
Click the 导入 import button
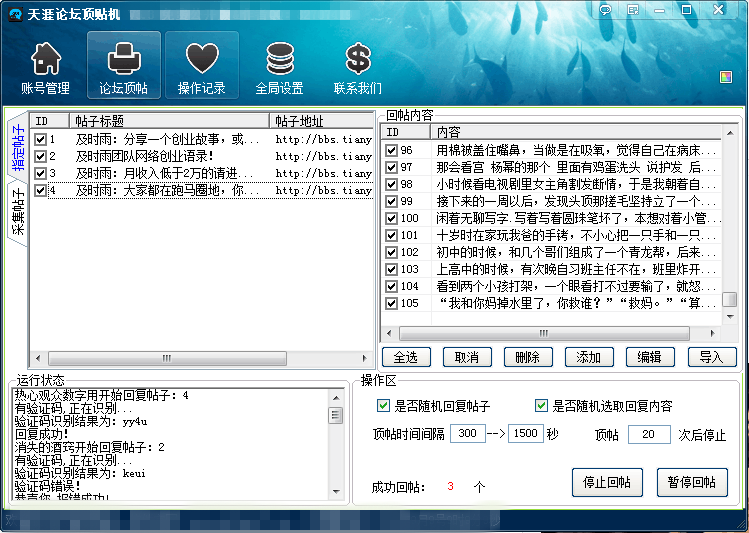711,357
